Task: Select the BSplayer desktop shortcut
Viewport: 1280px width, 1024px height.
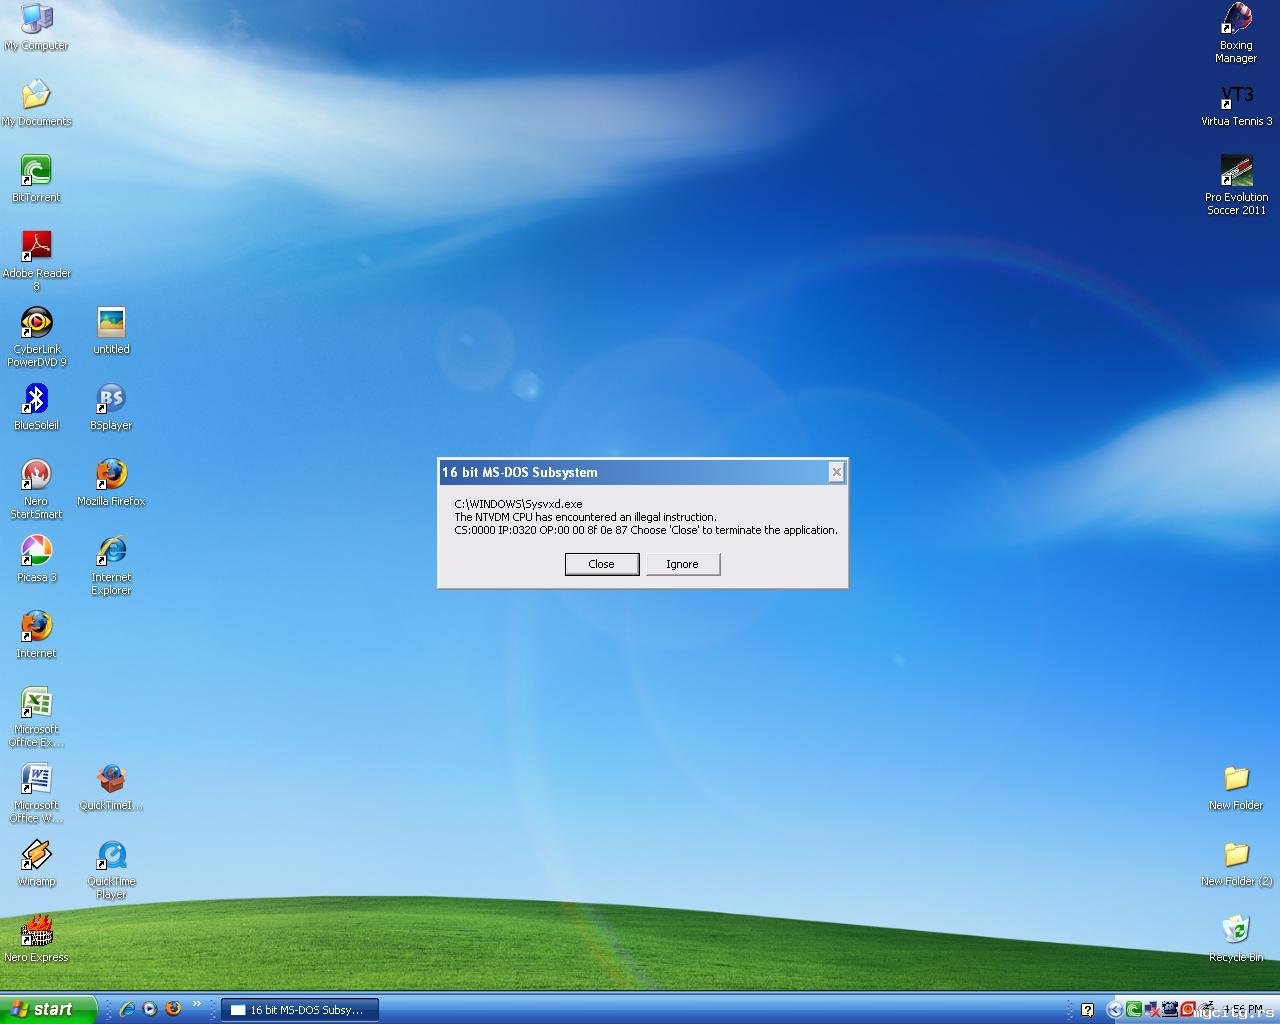Action: click(x=111, y=407)
